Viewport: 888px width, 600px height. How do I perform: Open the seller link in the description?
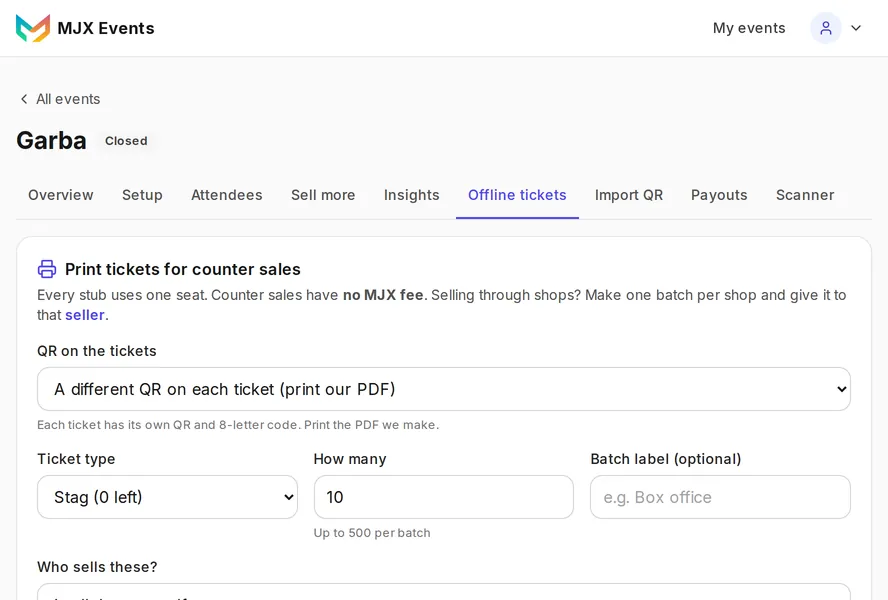(x=85, y=315)
